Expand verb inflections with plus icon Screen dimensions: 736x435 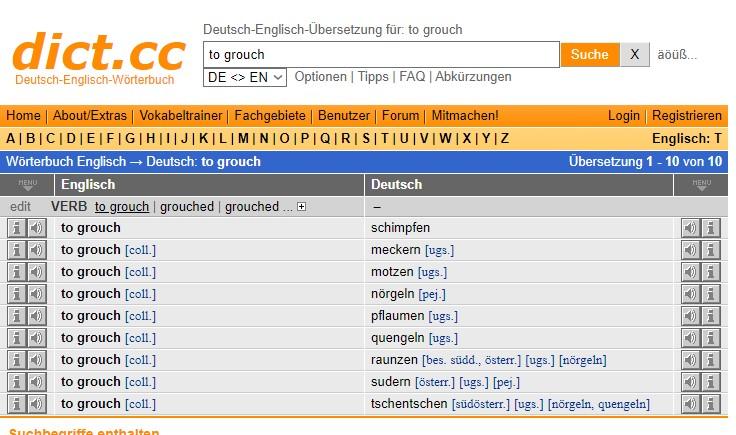pyautogui.click(x=302, y=207)
